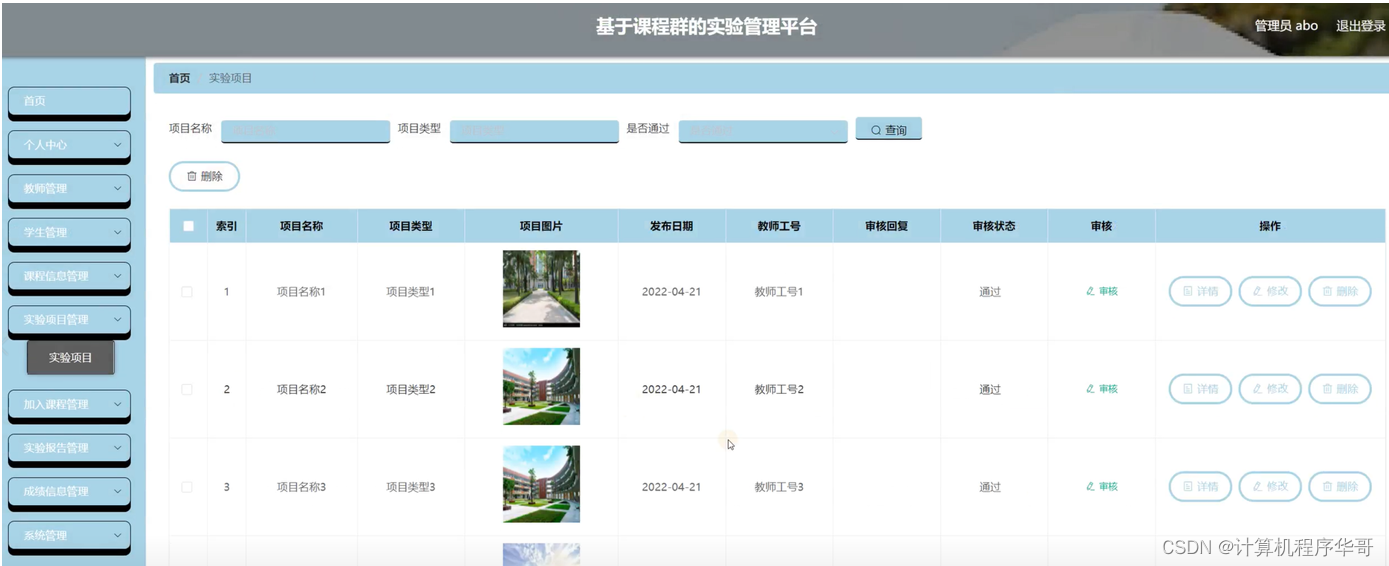Click the 审核回复 column header
The height and width of the screenshot is (566, 1389).
click(886, 226)
